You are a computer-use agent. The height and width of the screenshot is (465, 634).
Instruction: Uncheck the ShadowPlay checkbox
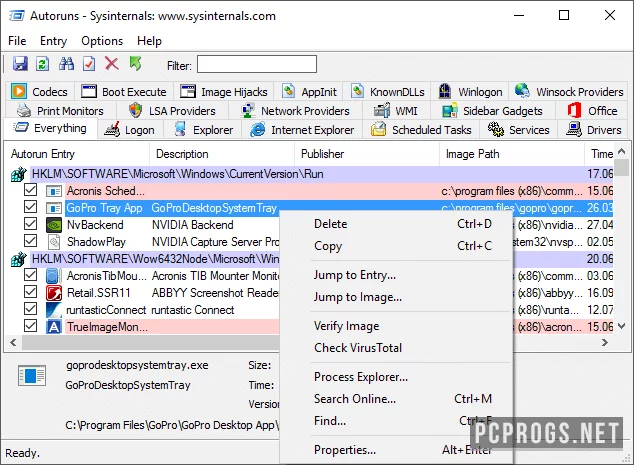coord(30,241)
